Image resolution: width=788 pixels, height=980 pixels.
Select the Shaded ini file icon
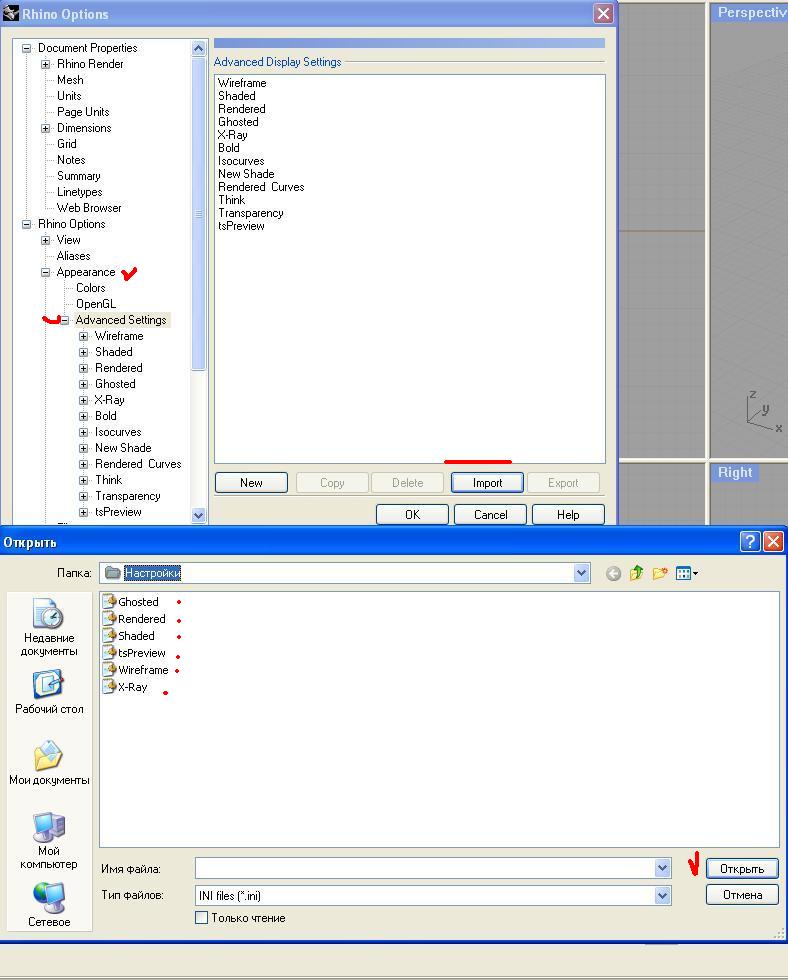click(109, 635)
